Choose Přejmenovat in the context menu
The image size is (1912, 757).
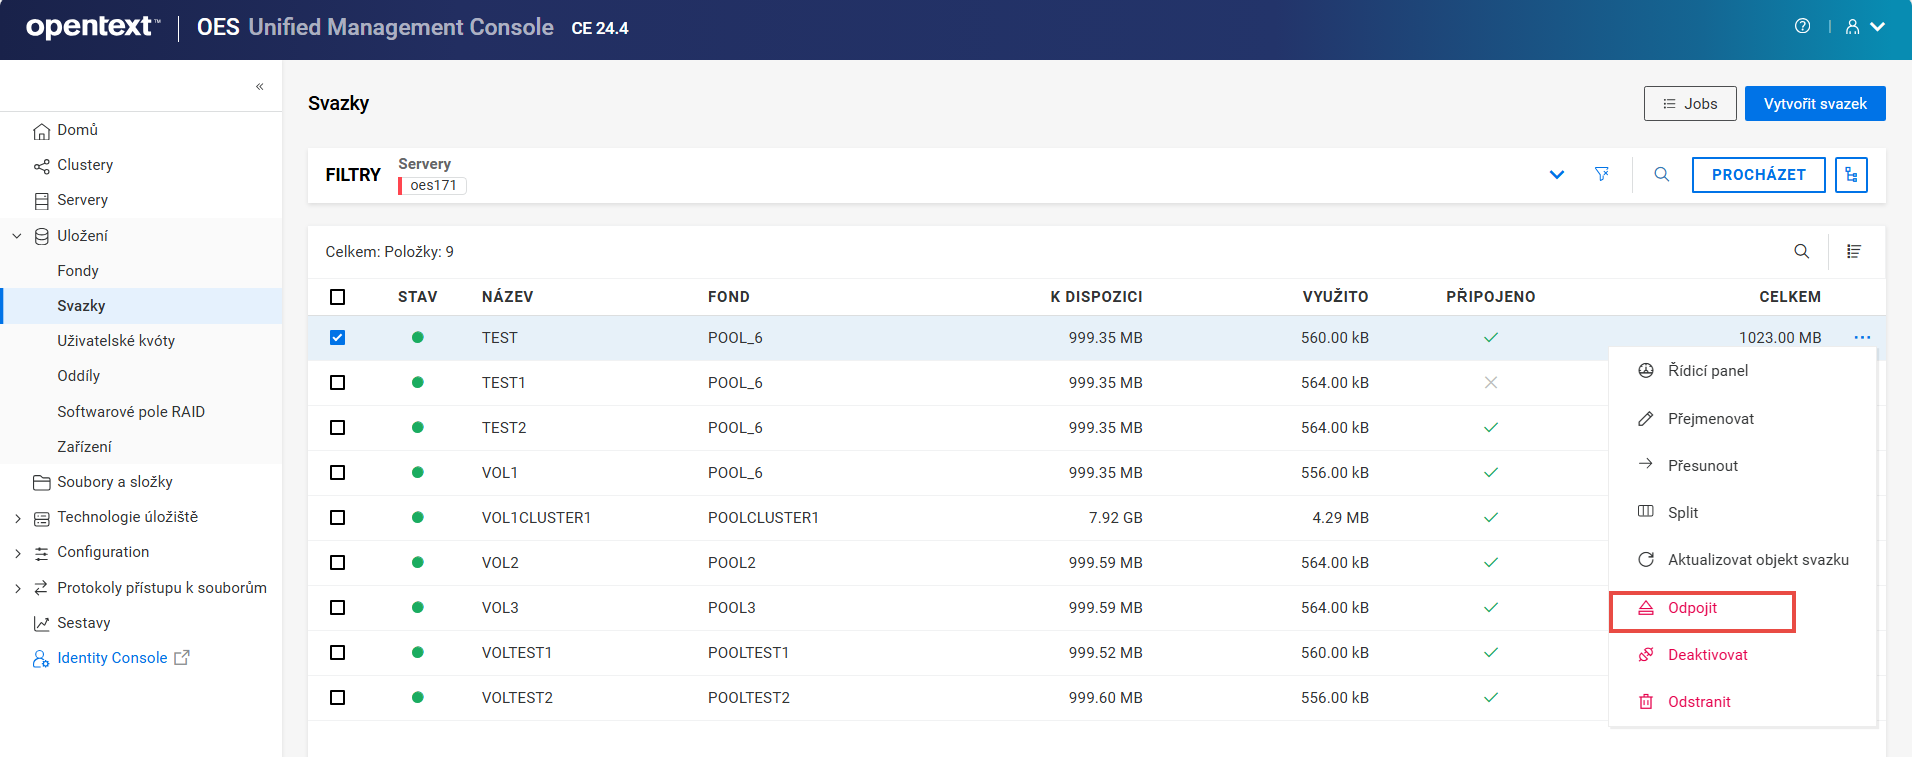[x=1710, y=419]
